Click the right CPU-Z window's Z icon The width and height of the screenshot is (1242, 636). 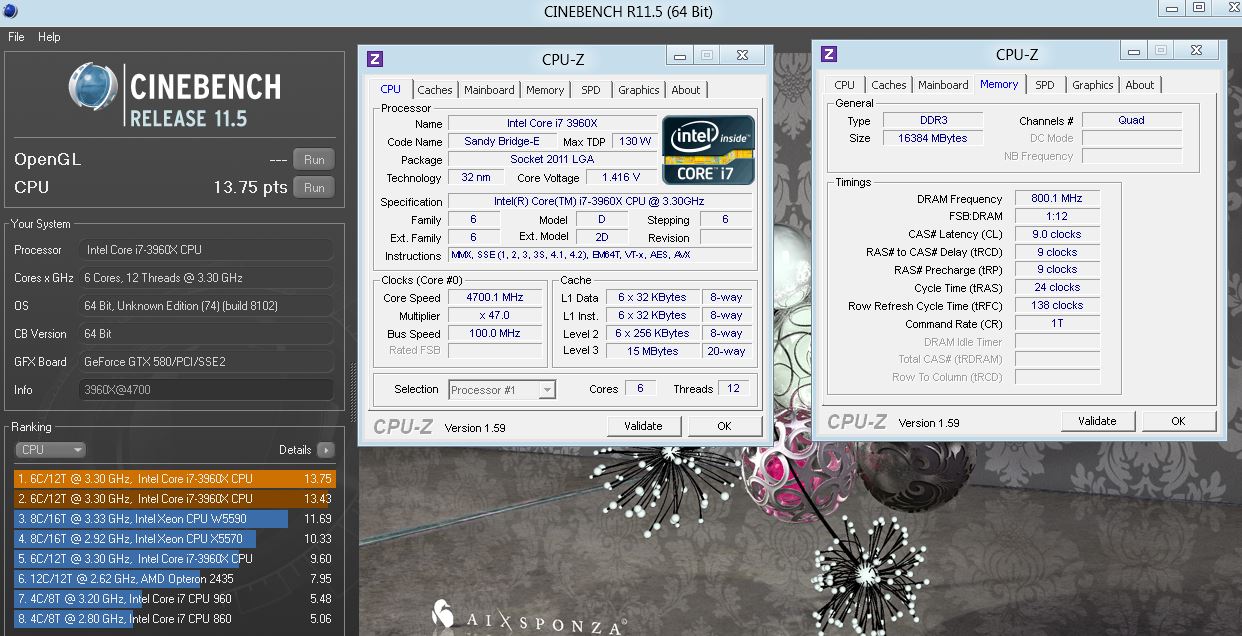829,55
